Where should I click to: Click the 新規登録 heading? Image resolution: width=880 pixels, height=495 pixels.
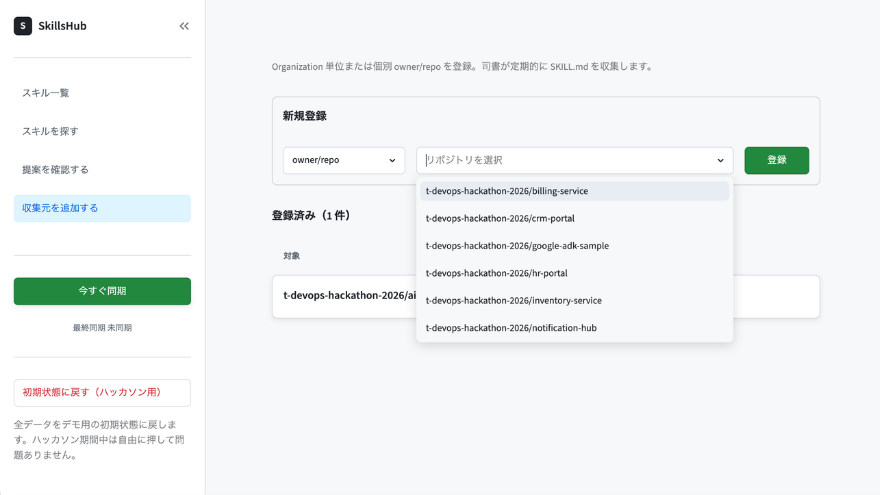[x=305, y=116]
